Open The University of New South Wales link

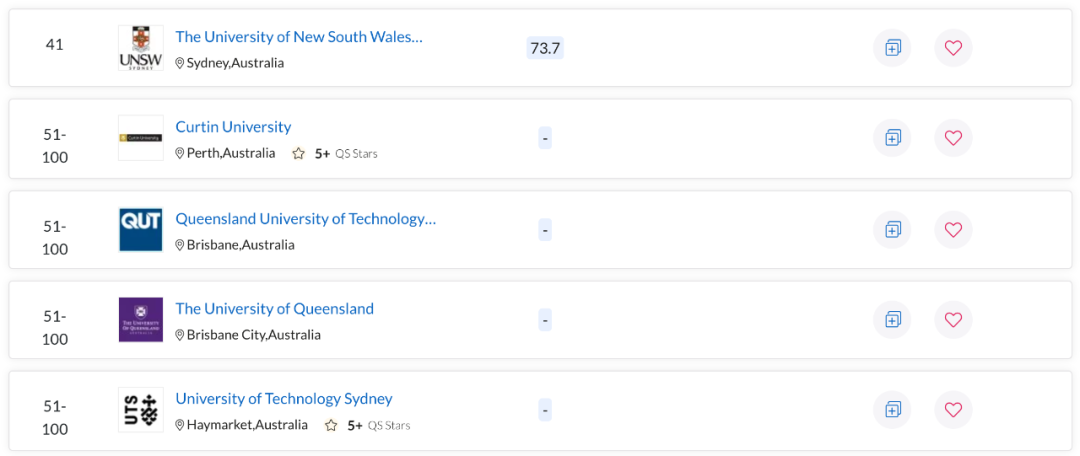pos(298,36)
